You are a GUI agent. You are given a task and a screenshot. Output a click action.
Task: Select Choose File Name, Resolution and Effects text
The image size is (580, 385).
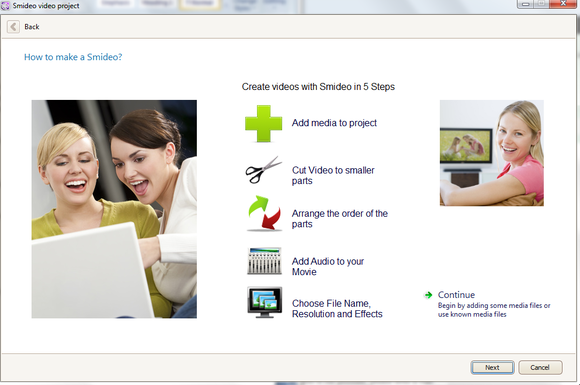point(337,308)
